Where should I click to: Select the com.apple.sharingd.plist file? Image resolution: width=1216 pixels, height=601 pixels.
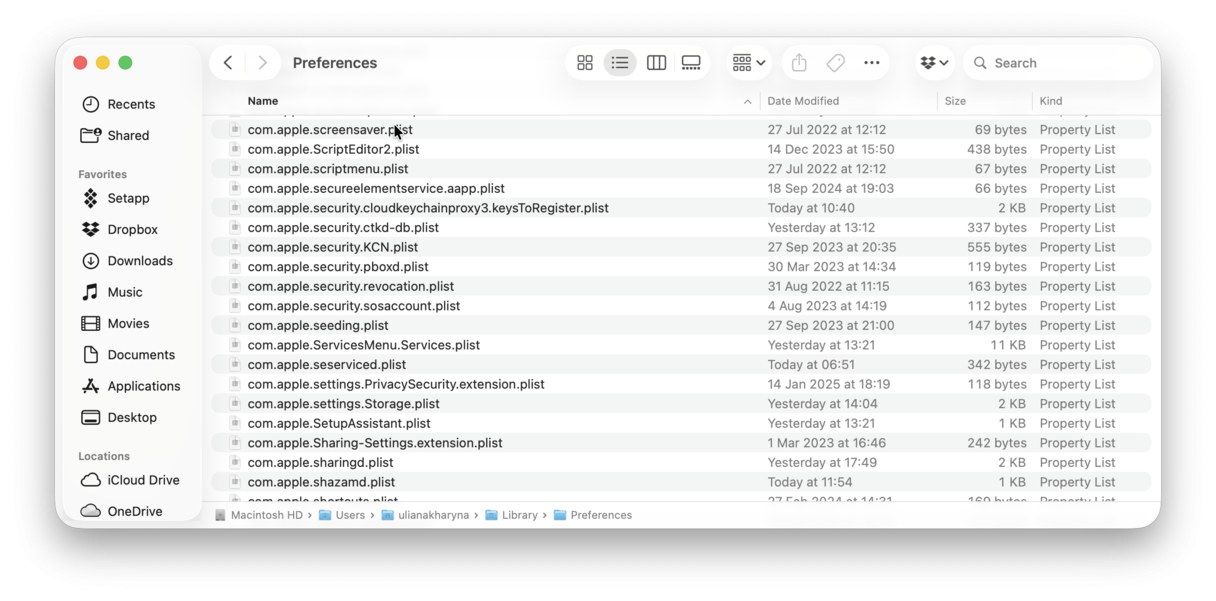pos(320,462)
